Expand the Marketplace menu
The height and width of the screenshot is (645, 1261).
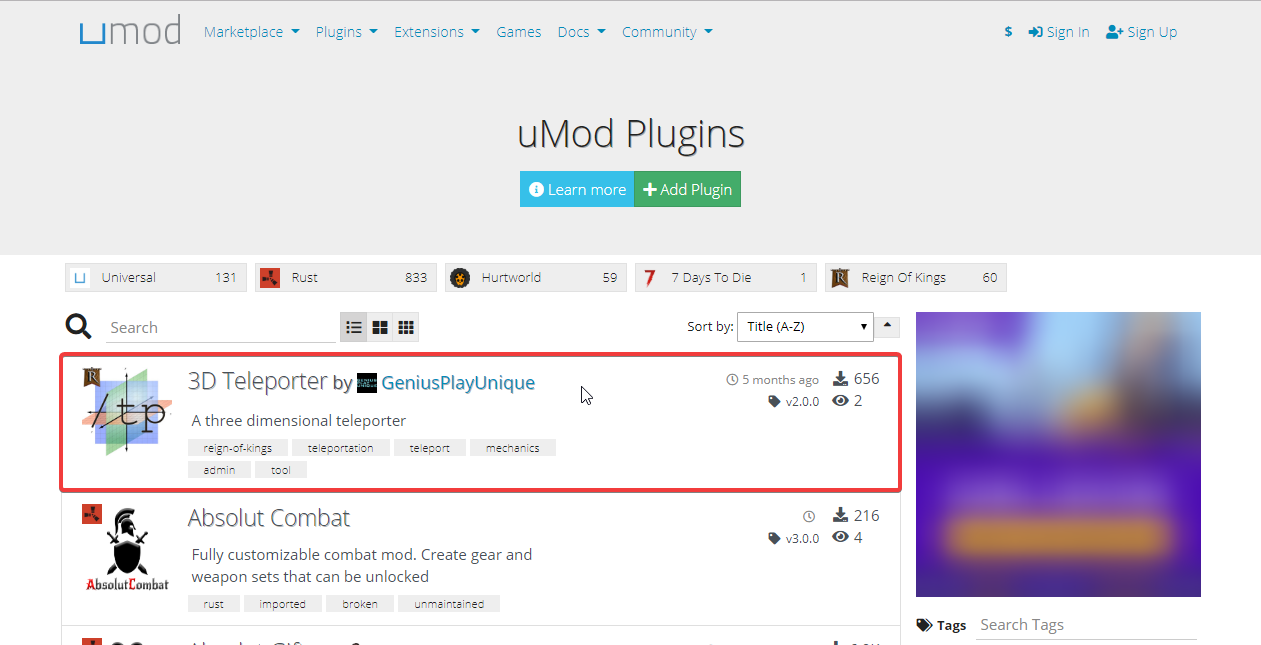click(252, 32)
